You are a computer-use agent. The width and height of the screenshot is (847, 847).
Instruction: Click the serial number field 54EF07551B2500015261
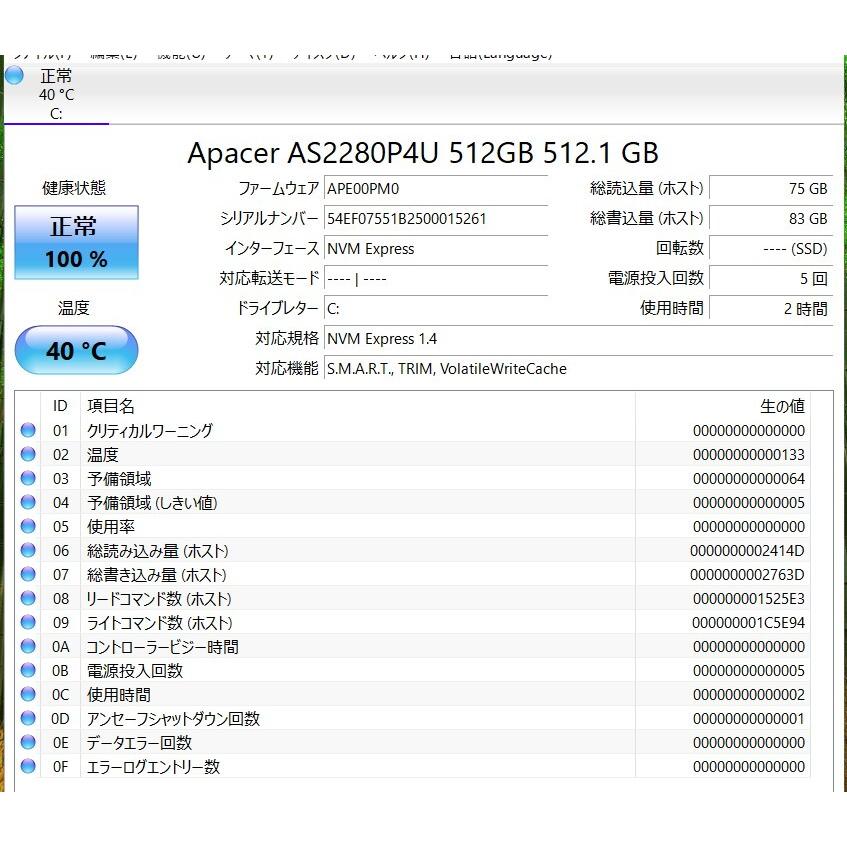(x=436, y=219)
